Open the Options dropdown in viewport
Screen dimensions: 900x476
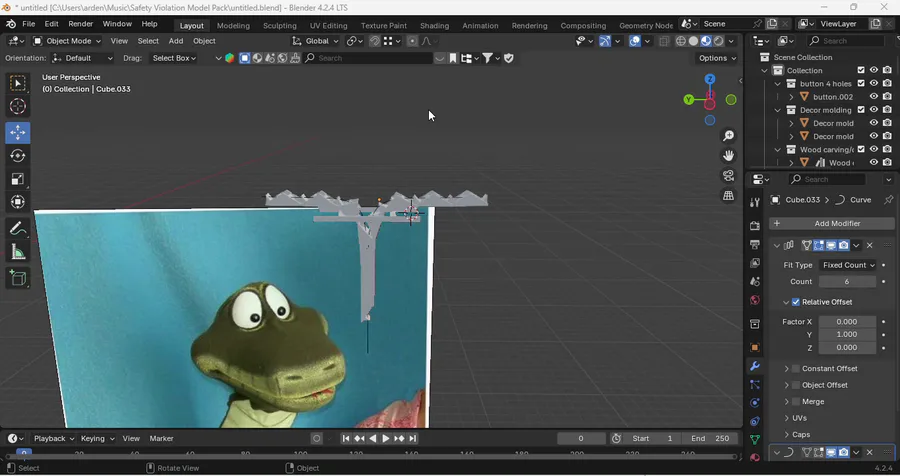717,58
